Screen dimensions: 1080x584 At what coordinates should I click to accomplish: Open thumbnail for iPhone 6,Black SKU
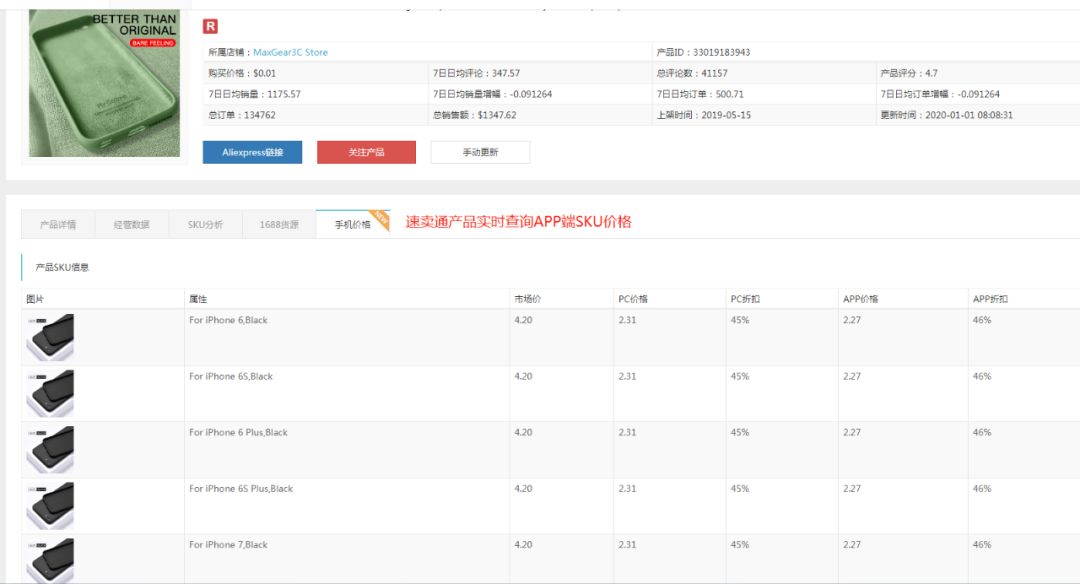click(x=50, y=337)
